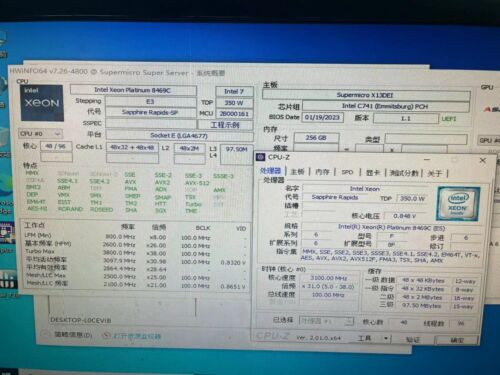The image size is (500, 375).
Task: Click the Socket E (LGA4677) platform field
Action: tap(179, 136)
